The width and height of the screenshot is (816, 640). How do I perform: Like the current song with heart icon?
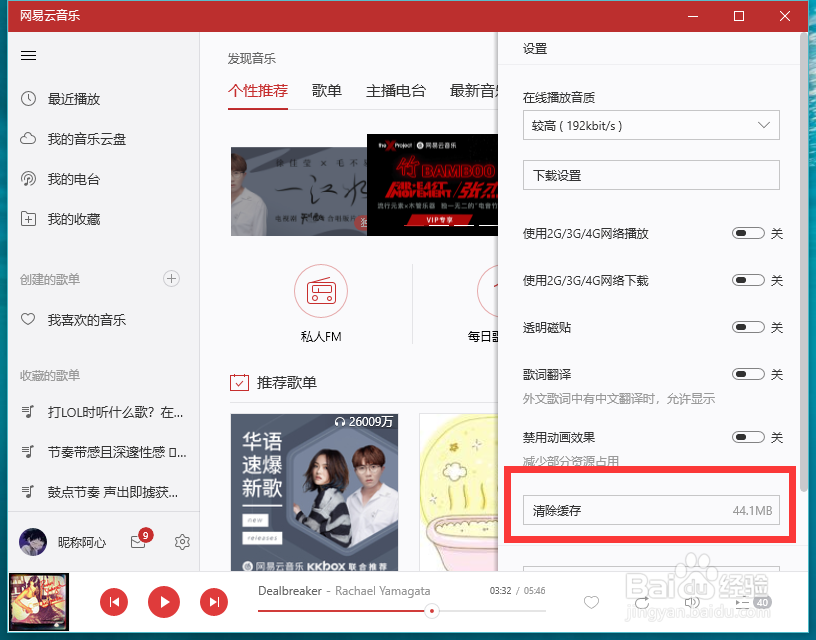click(591, 602)
